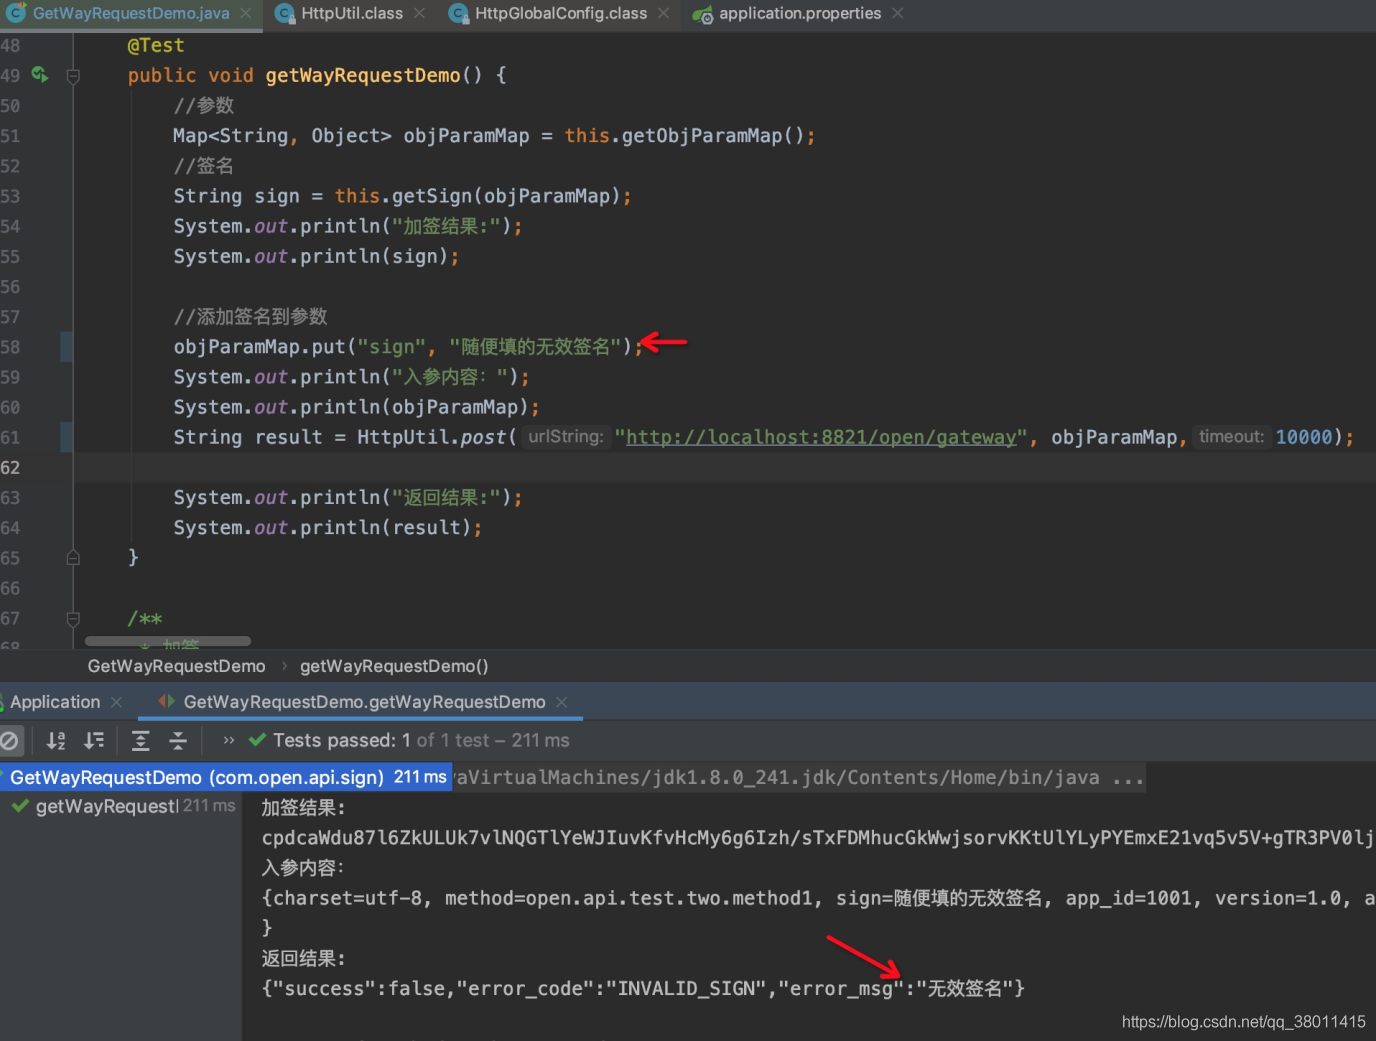The width and height of the screenshot is (1376, 1041).
Task: Select getWayRequestDemo() method breadcrumb
Action: pos(394,666)
